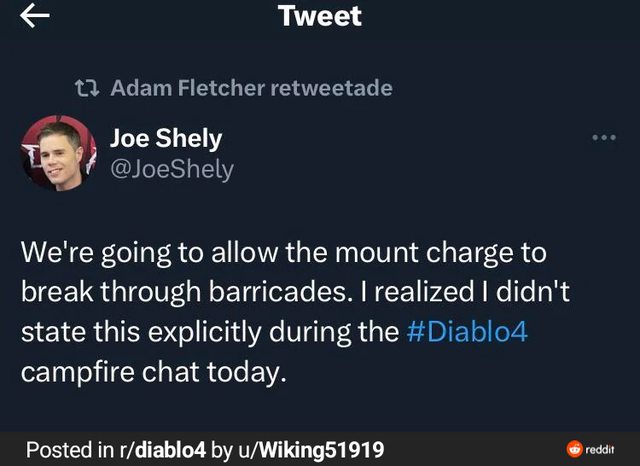The width and height of the screenshot is (640, 466).
Task: Open the Joe Shely display name
Action: click(165, 138)
